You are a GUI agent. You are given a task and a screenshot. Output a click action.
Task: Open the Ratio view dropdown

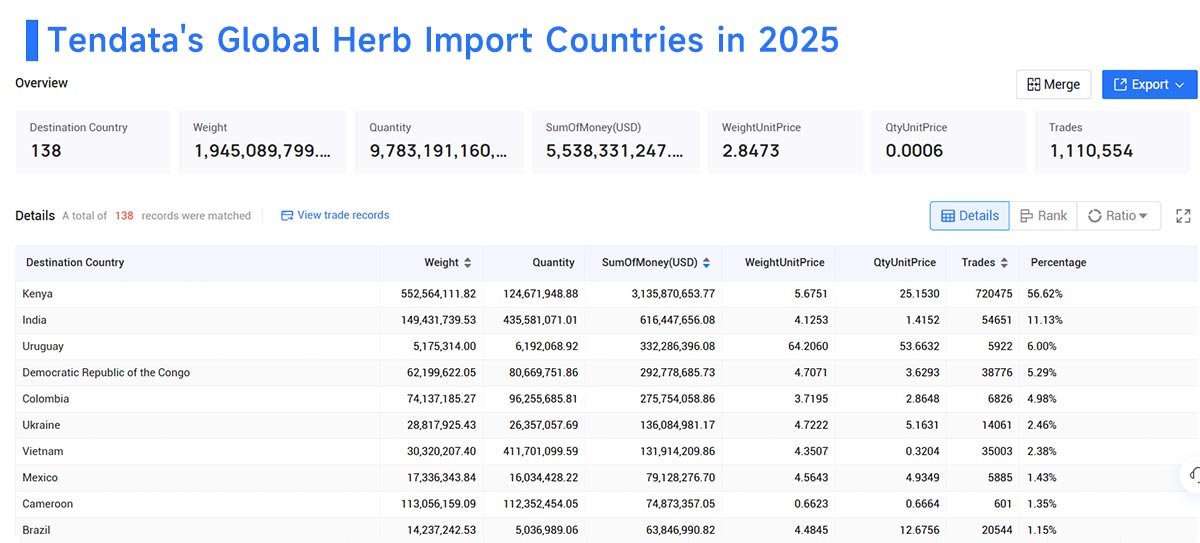coord(1118,215)
